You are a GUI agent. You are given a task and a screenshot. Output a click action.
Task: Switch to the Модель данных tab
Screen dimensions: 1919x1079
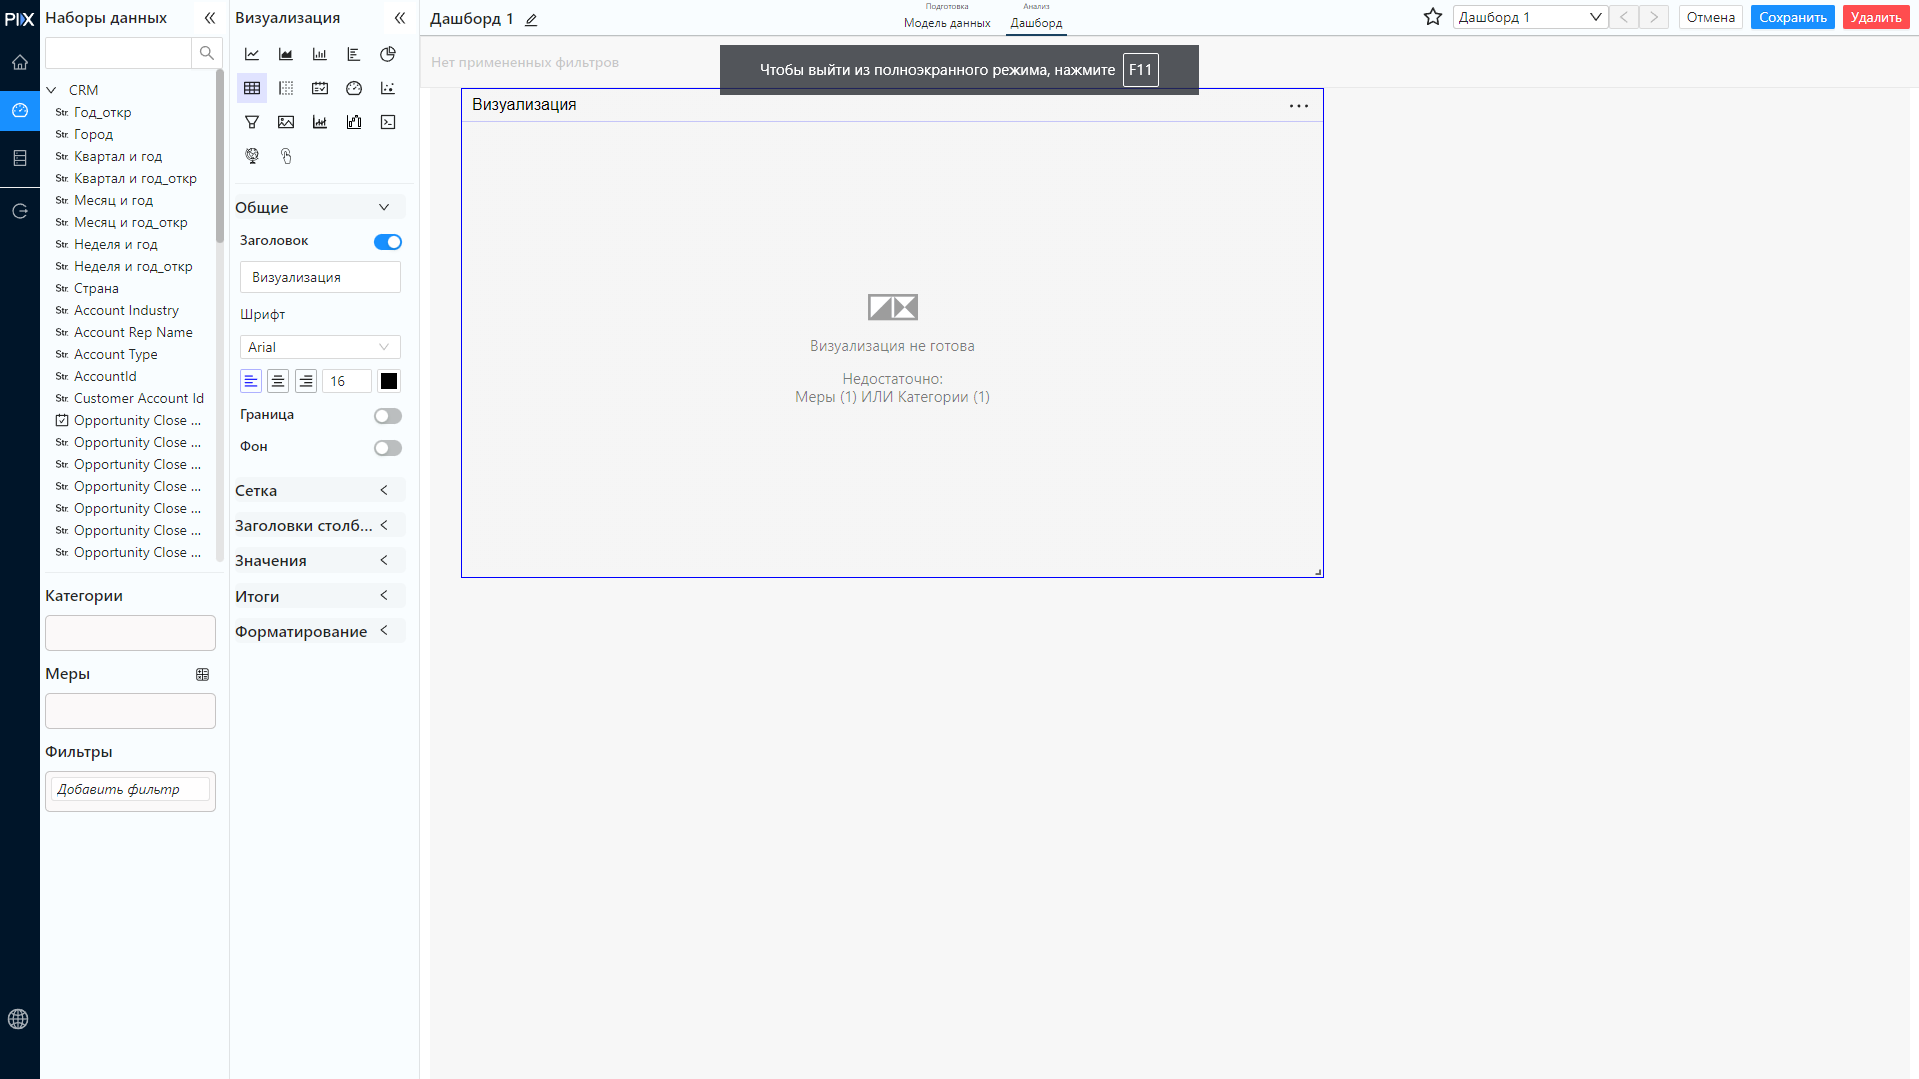tap(947, 23)
